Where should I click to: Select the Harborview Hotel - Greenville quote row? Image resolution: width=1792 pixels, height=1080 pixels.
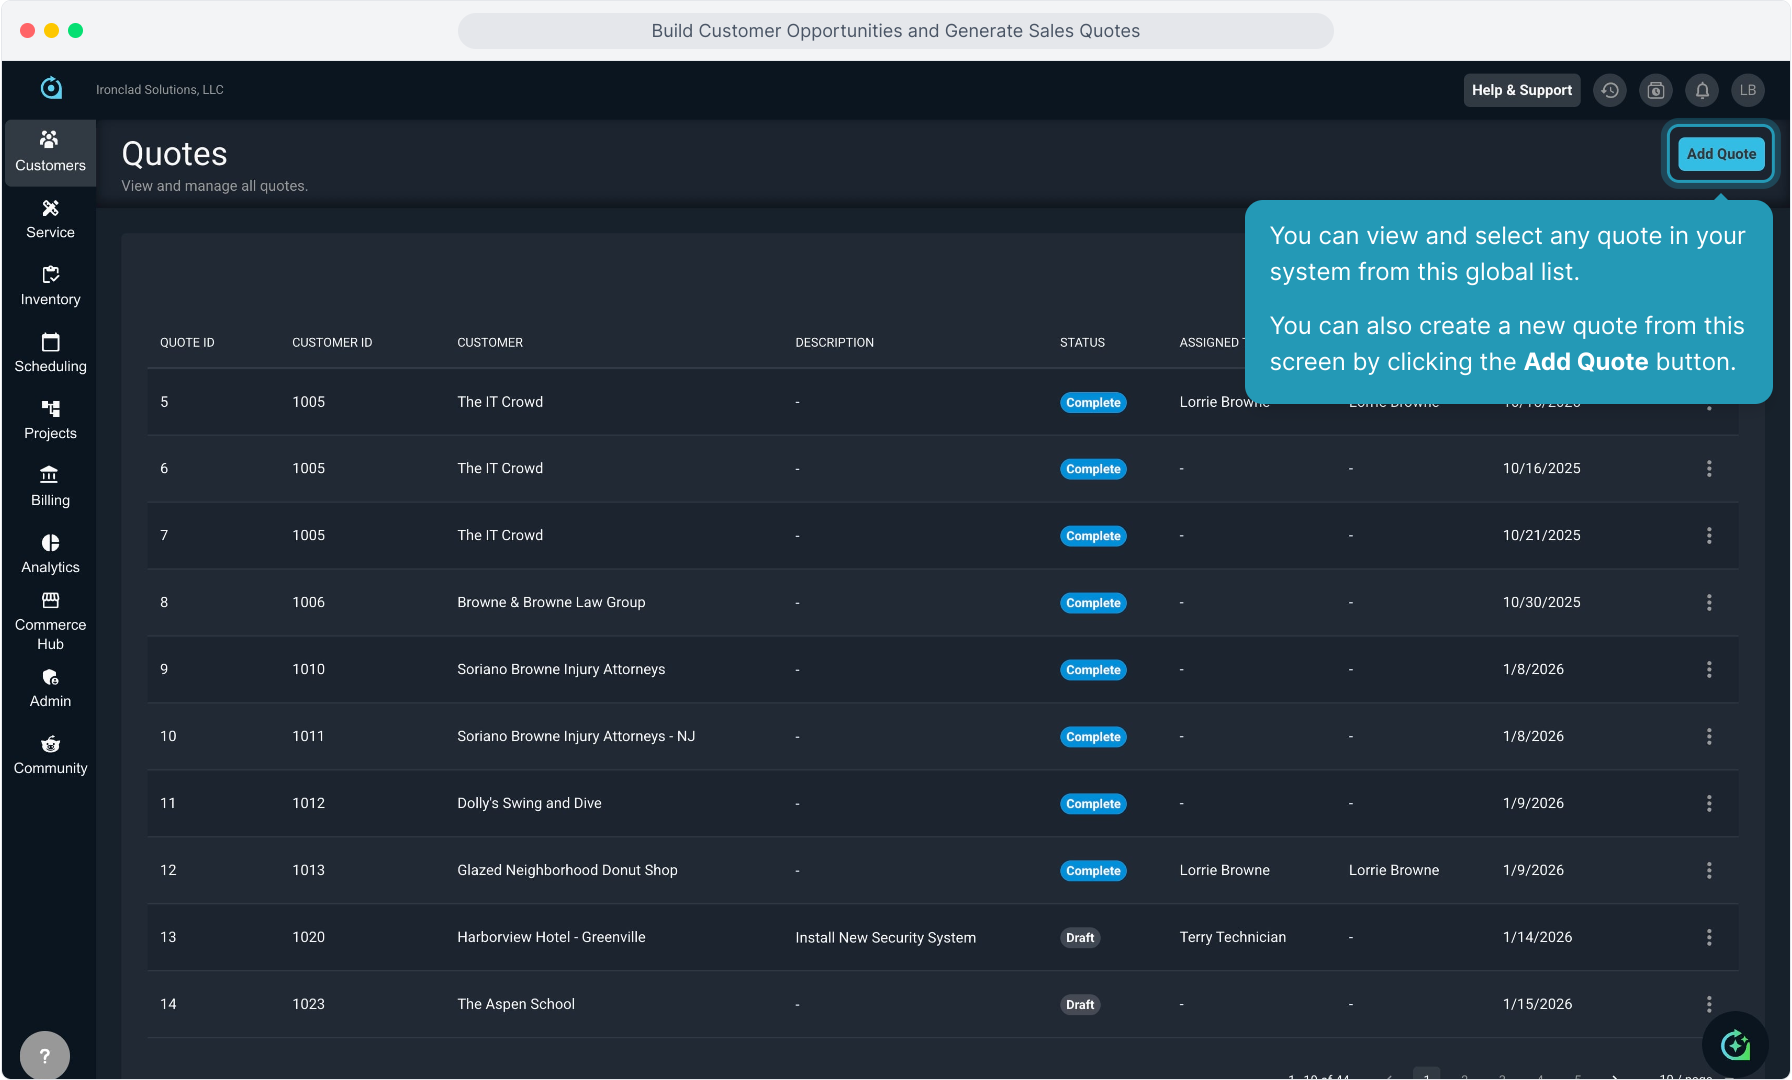[x=551, y=937]
